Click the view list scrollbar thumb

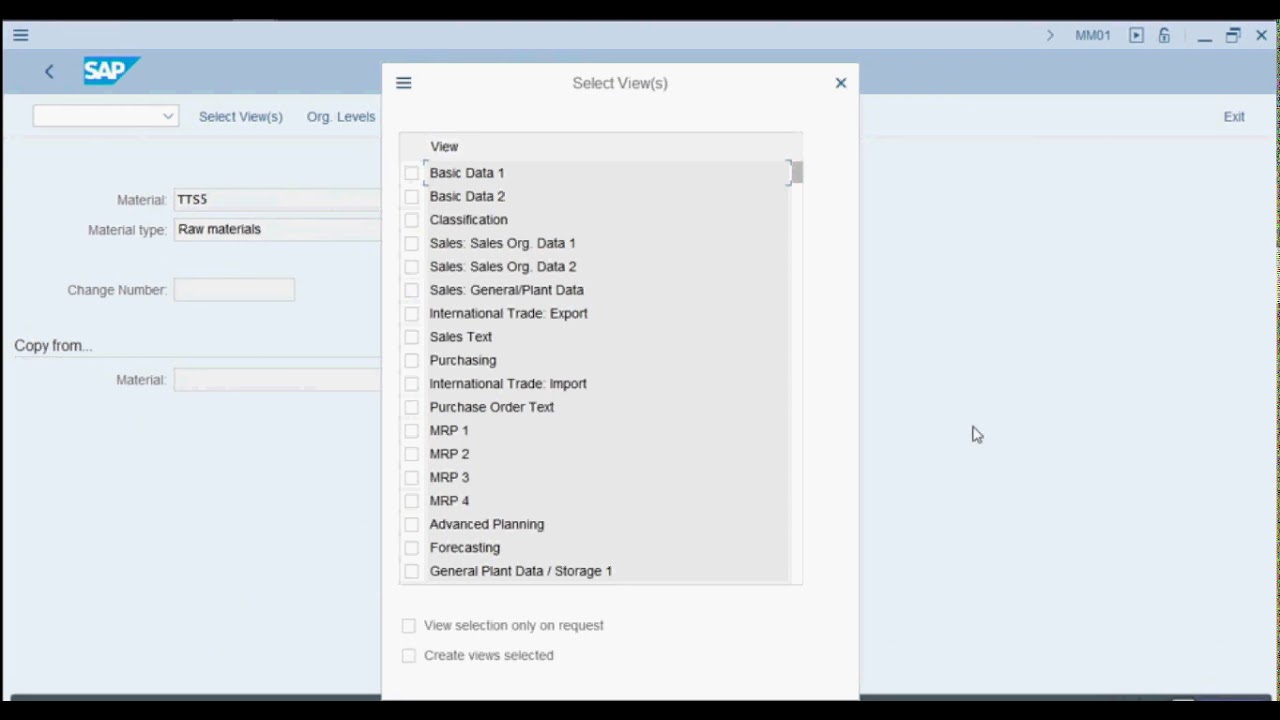(x=797, y=172)
